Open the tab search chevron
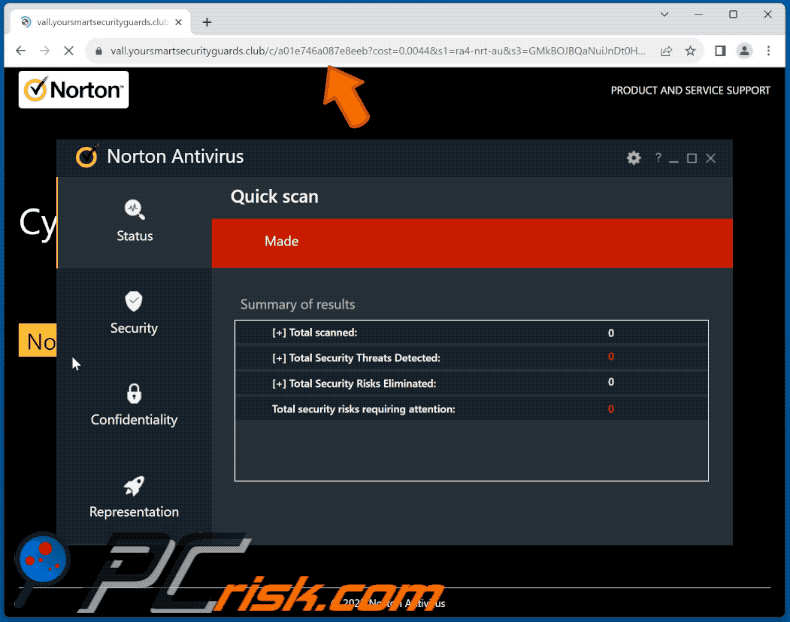Viewport: 790px width, 622px height. coord(665,15)
